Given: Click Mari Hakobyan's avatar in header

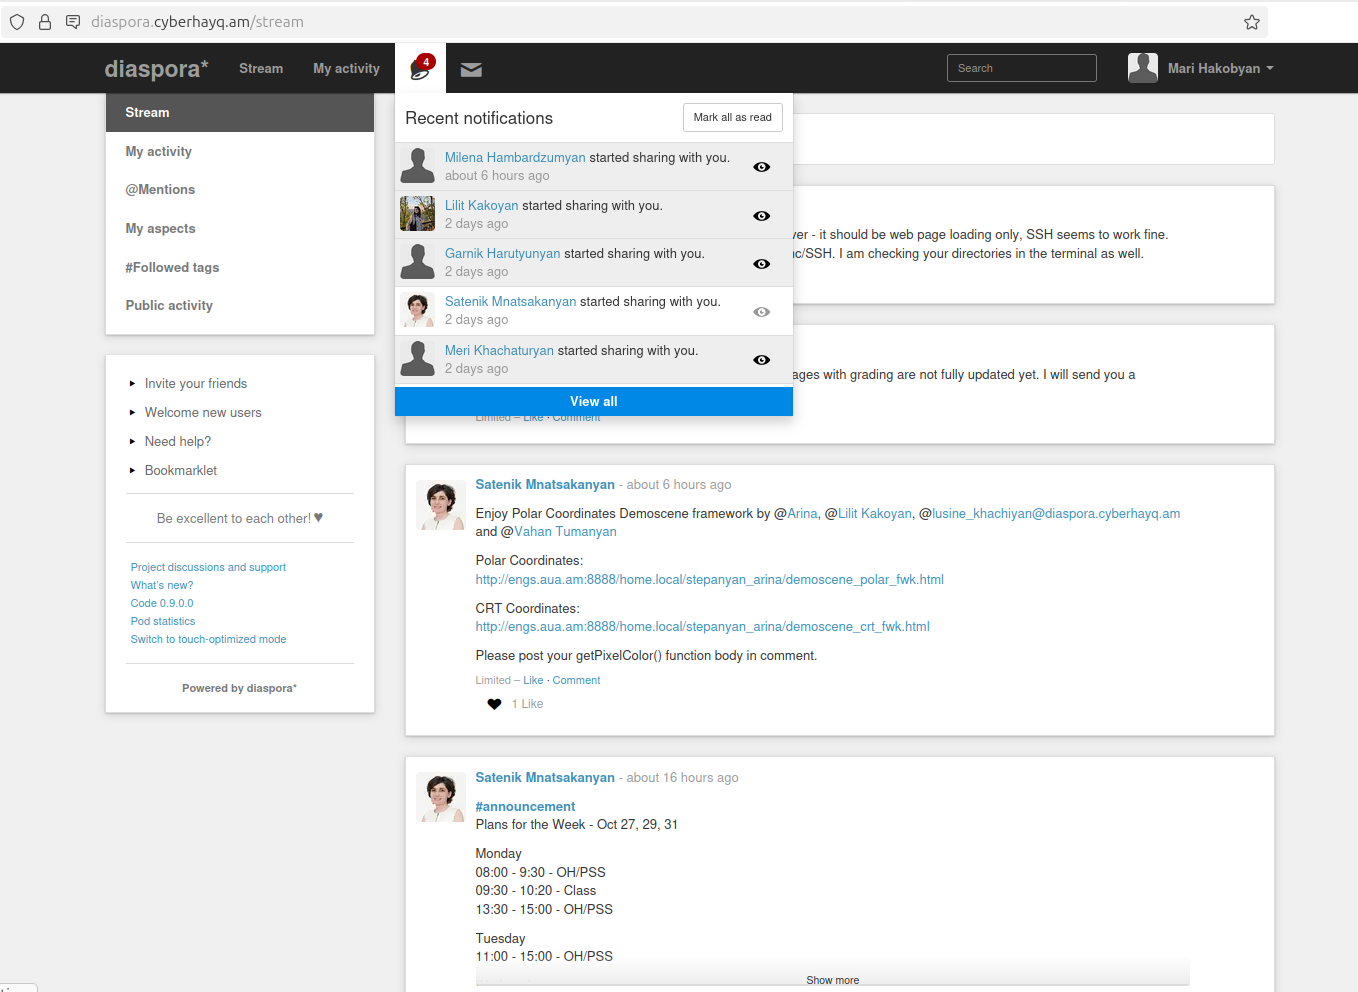Looking at the screenshot, I should (x=1143, y=68).
